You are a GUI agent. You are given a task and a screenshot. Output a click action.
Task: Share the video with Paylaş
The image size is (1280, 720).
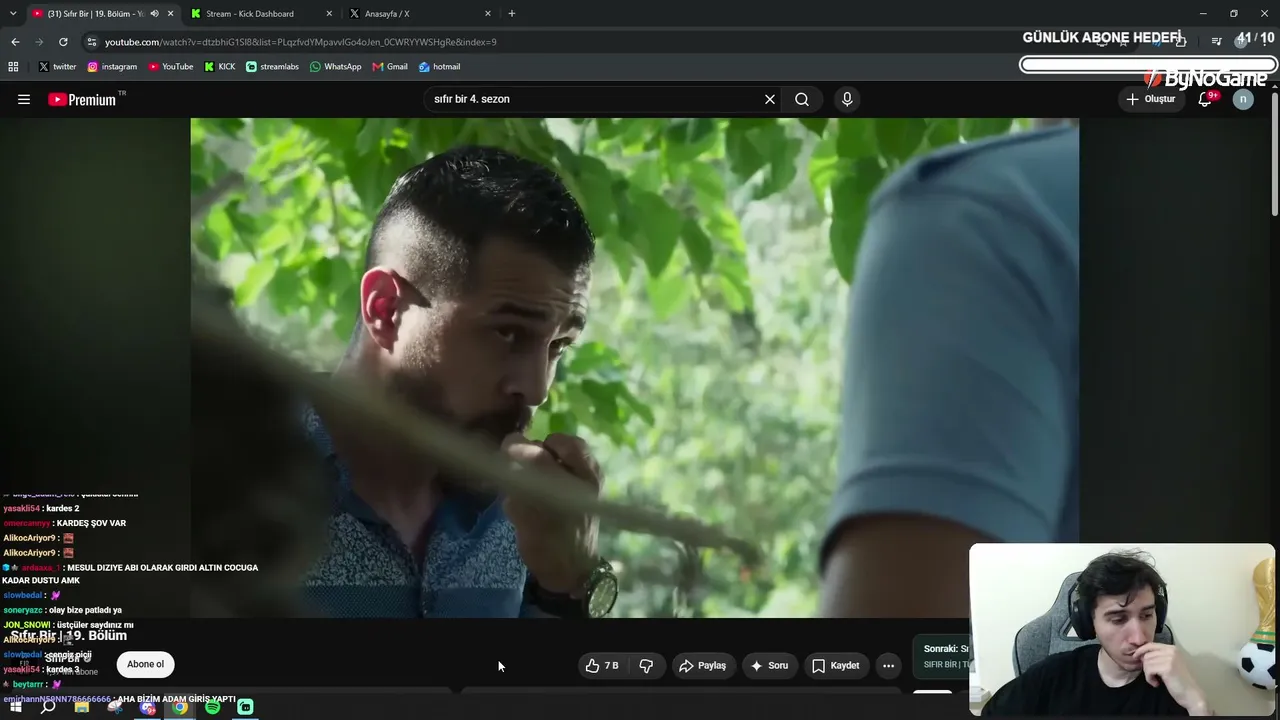point(702,665)
